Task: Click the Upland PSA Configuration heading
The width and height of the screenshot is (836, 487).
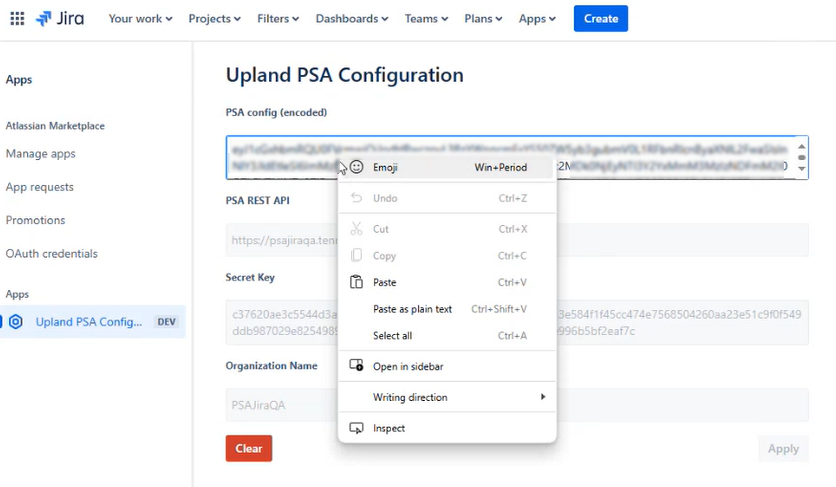Action: coord(344,75)
